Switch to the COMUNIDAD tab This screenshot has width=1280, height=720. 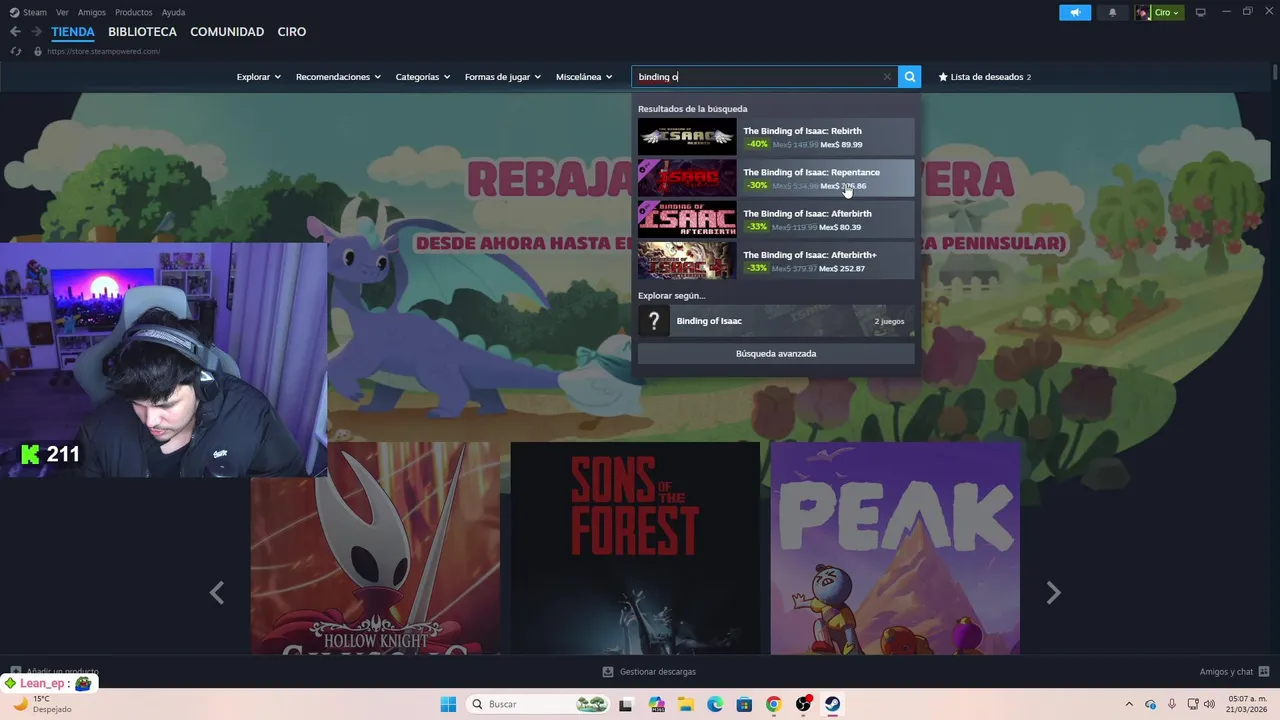[227, 32]
